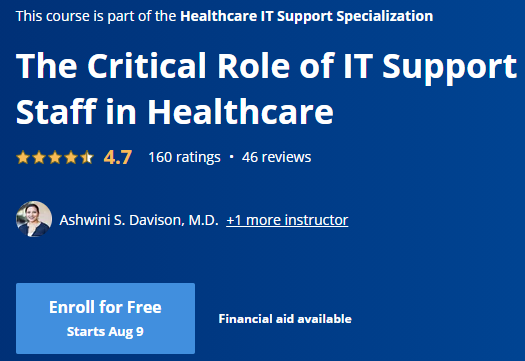Select Ashwini S. Davison, M.D. name

point(139,220)
